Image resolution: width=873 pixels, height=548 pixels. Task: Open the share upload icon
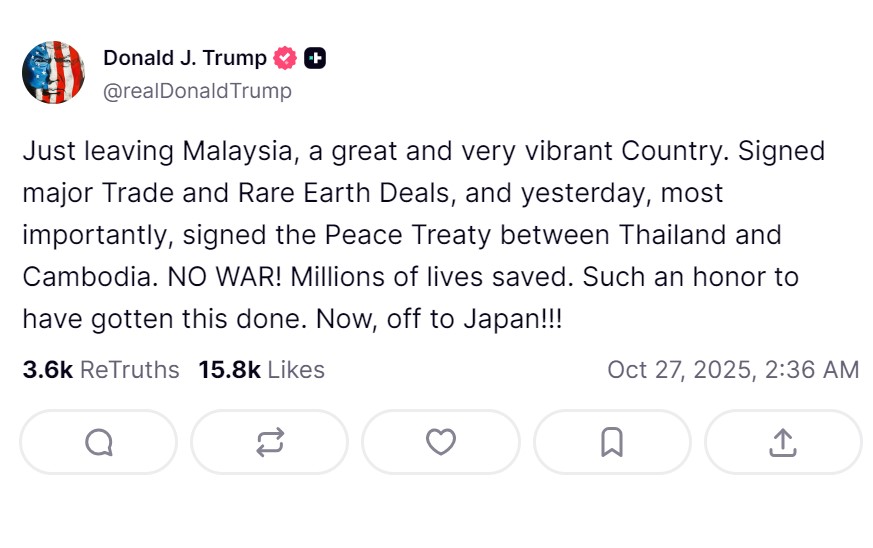point(783,442)
